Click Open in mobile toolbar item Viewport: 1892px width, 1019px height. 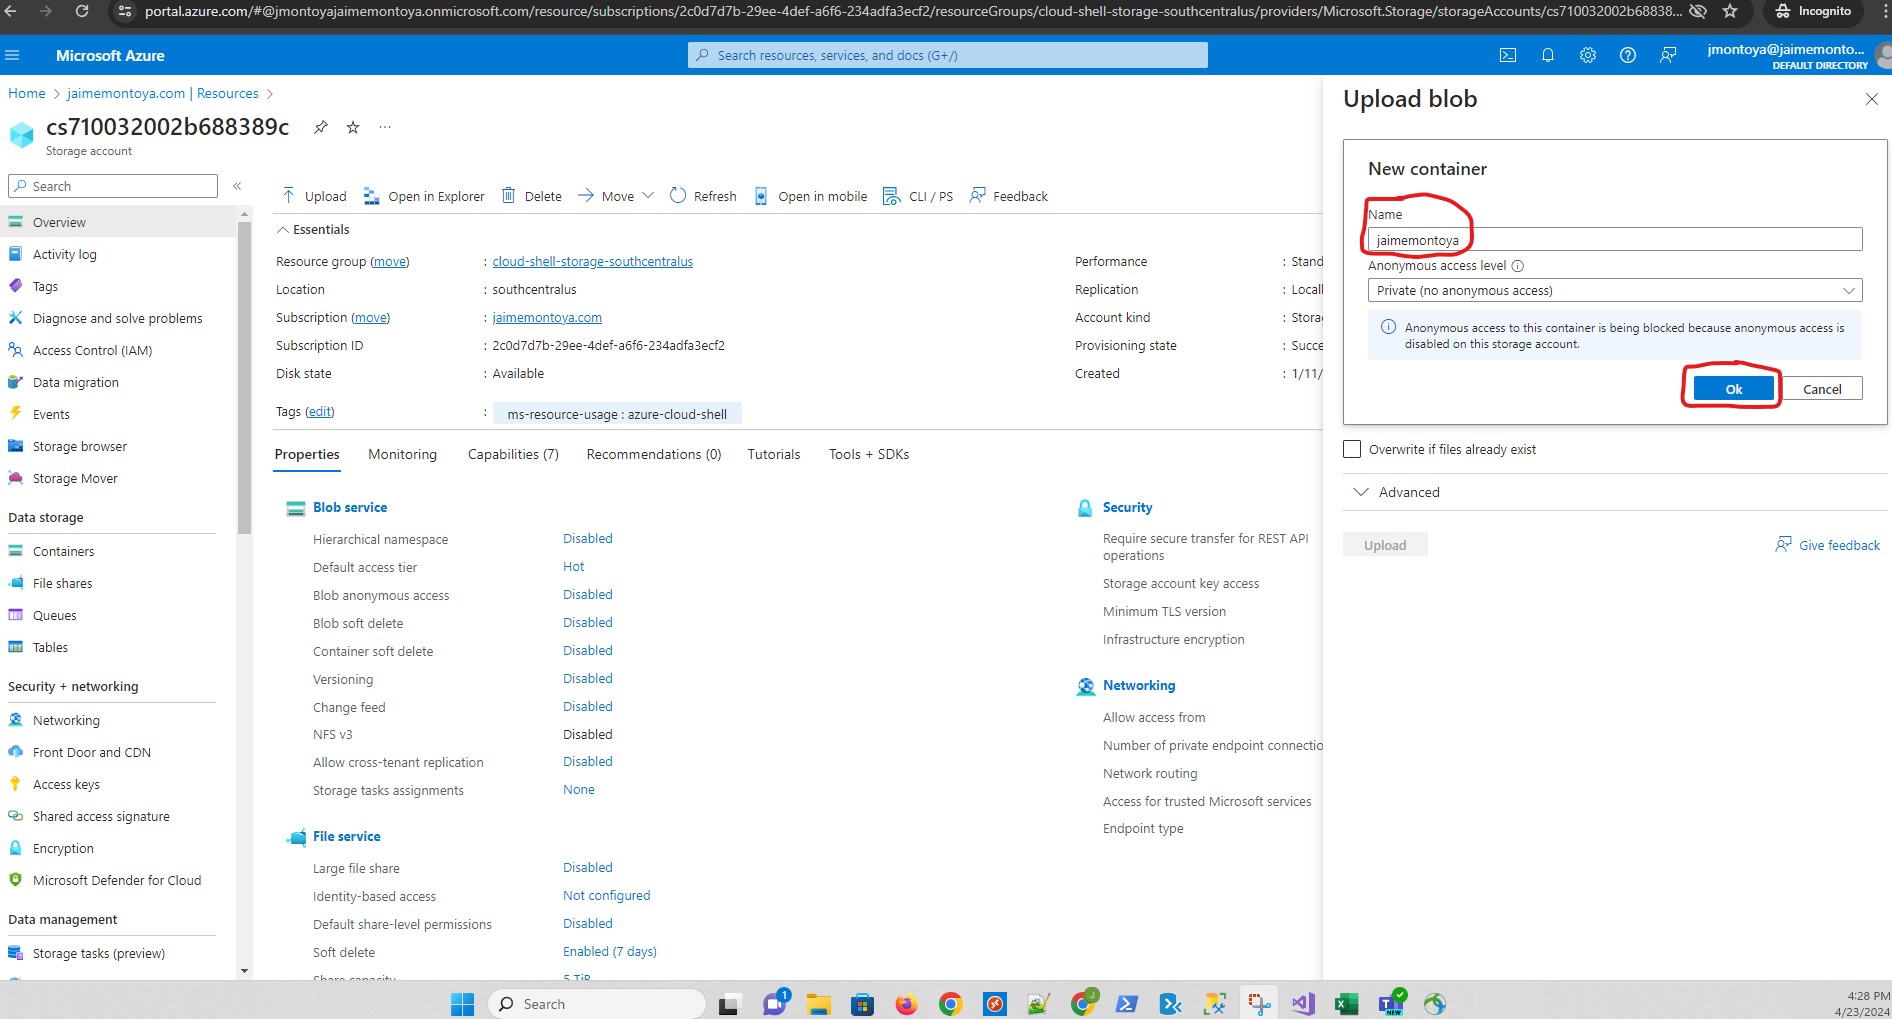[x=810, y=196]
